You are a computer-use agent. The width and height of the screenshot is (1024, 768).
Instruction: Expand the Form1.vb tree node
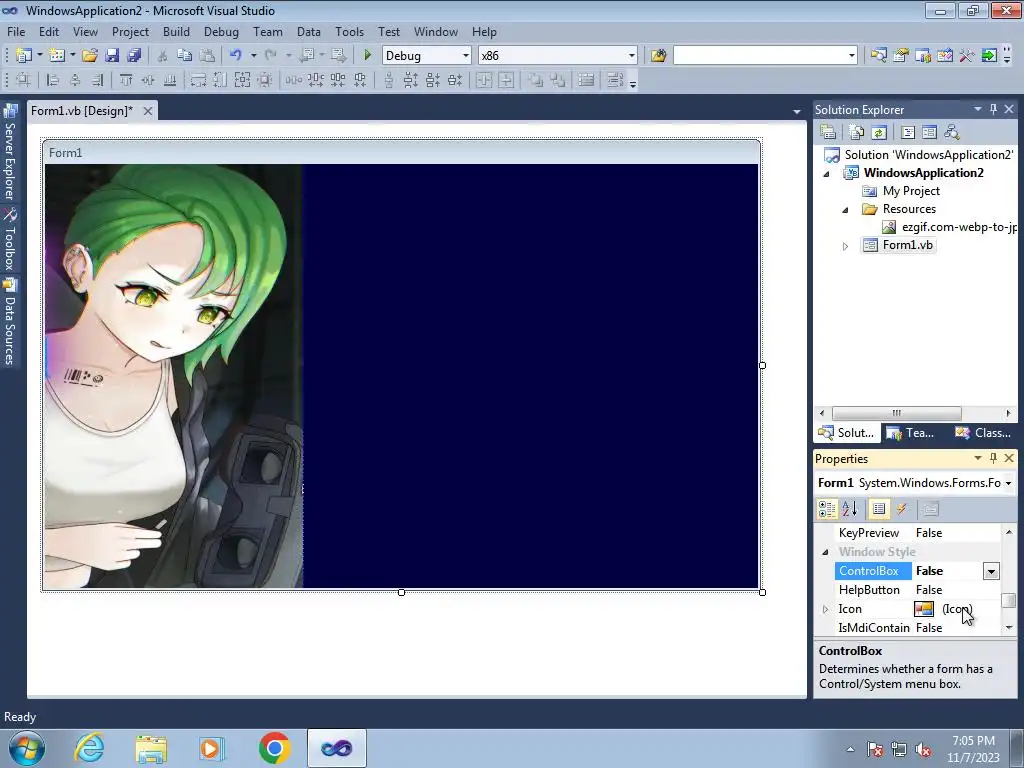pos(845,246)
